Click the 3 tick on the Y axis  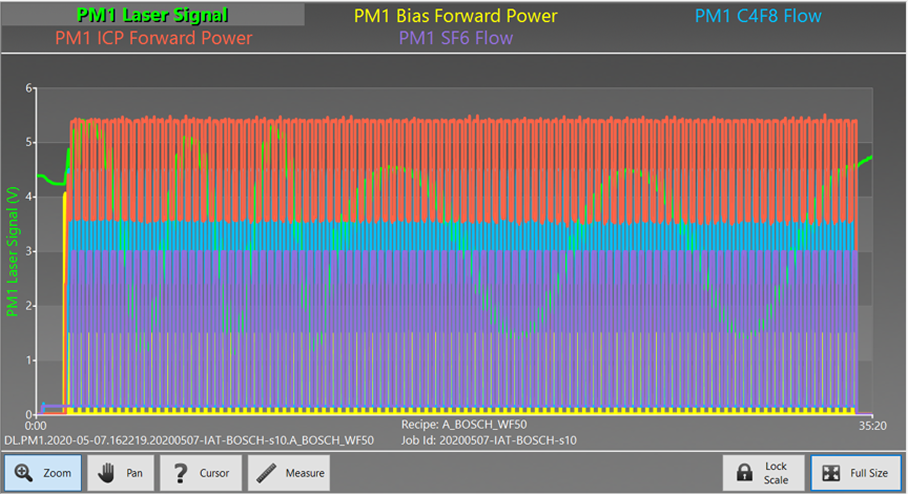pos(30,251)
